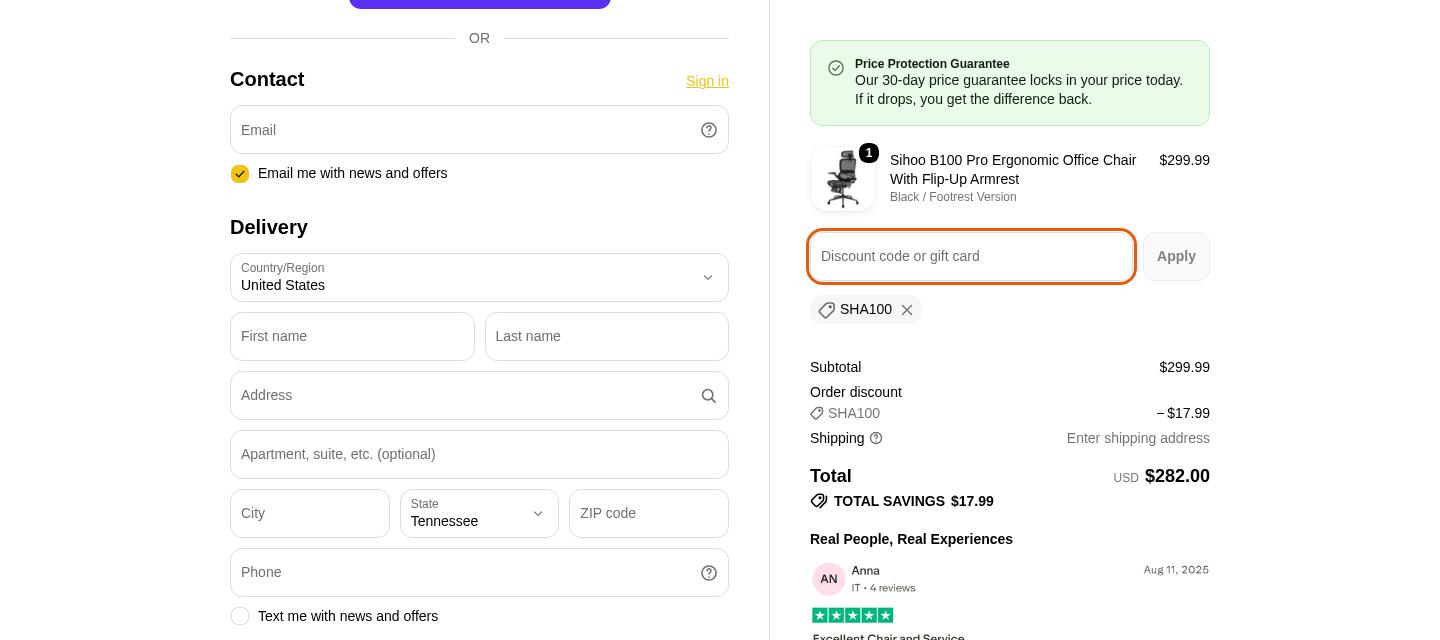Click the order discount SHA100 tag icon
The width and height of the screenshot is (1440, 640).
(x=817, y=413)
